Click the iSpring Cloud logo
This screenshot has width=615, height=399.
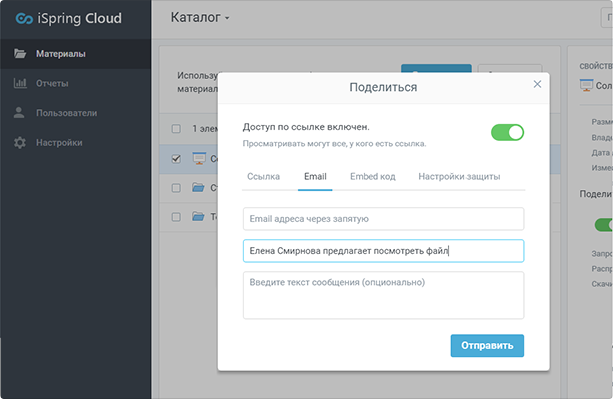68,18
